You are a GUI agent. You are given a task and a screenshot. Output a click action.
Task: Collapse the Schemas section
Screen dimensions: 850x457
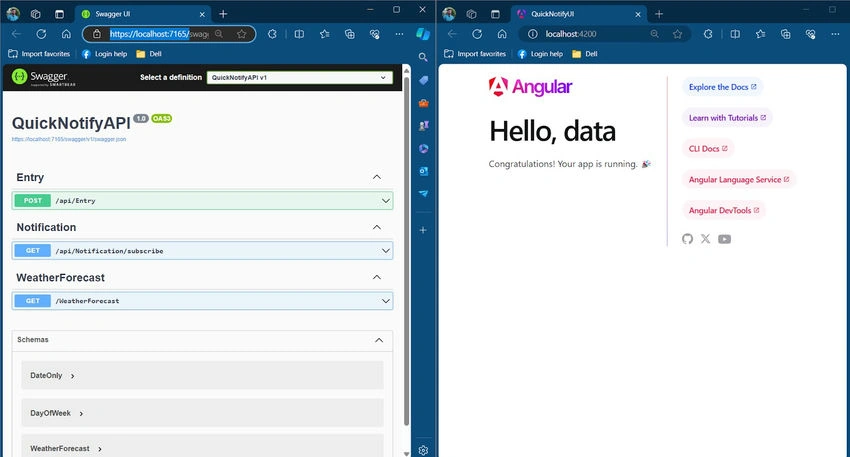coord(379,340)
